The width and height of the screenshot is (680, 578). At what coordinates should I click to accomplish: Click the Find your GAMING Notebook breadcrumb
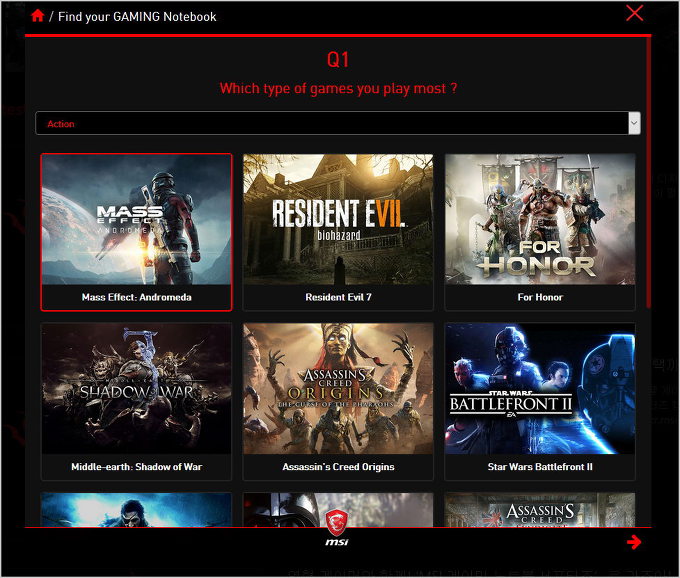tap(137, 16)
